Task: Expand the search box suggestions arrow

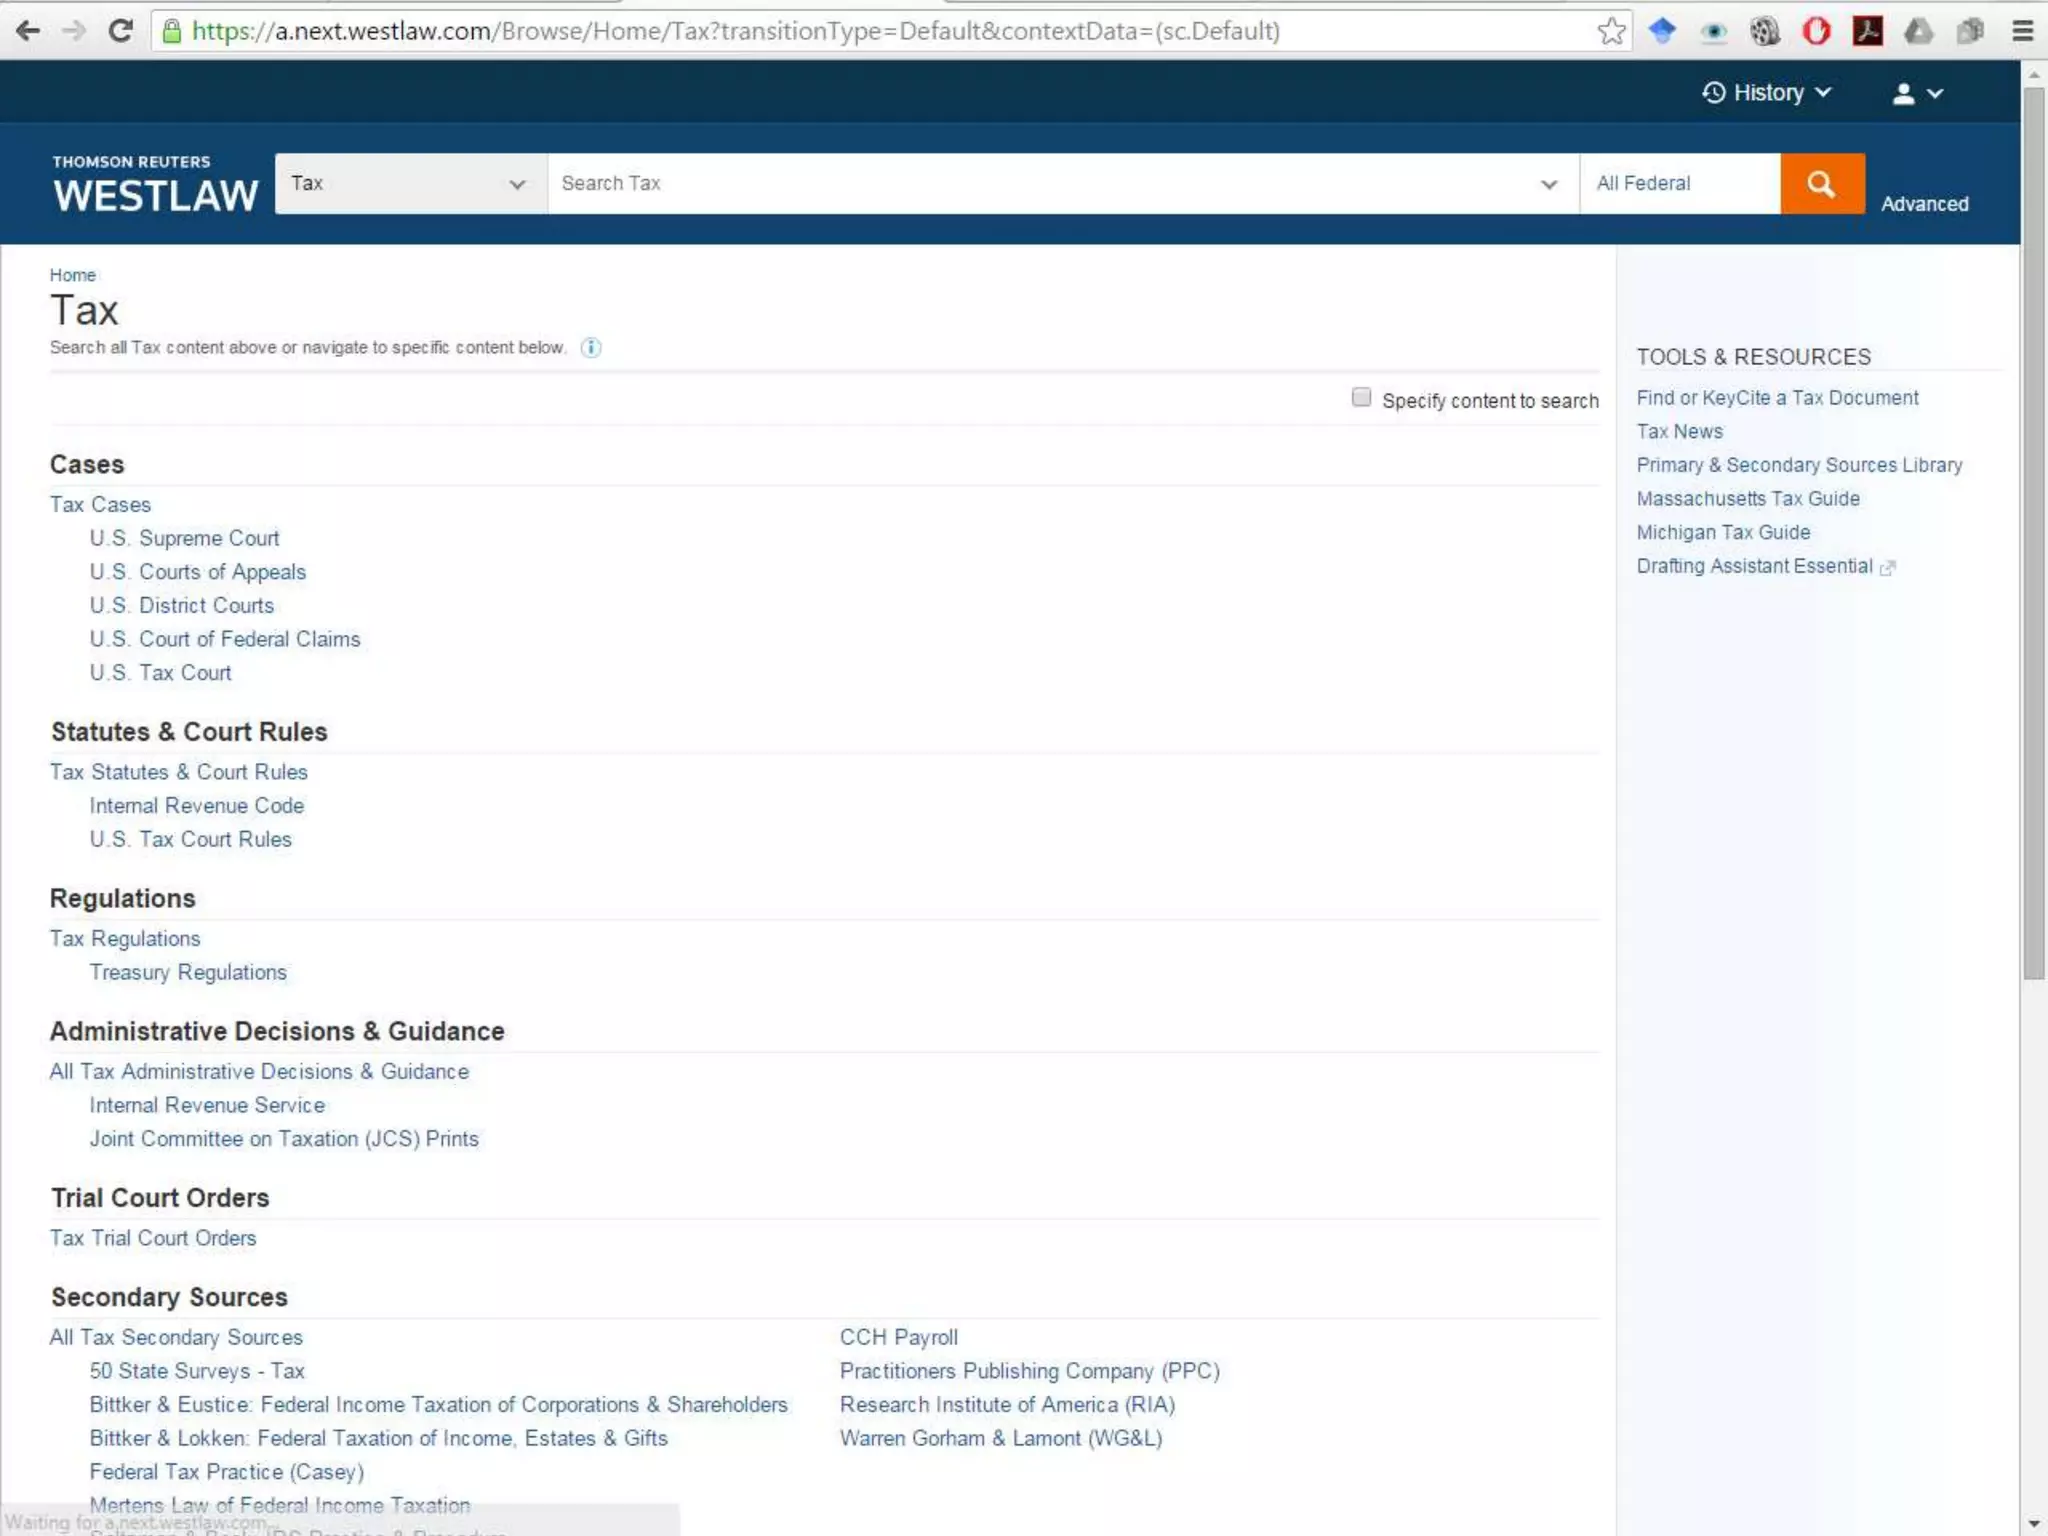Action: (1548, 184)
